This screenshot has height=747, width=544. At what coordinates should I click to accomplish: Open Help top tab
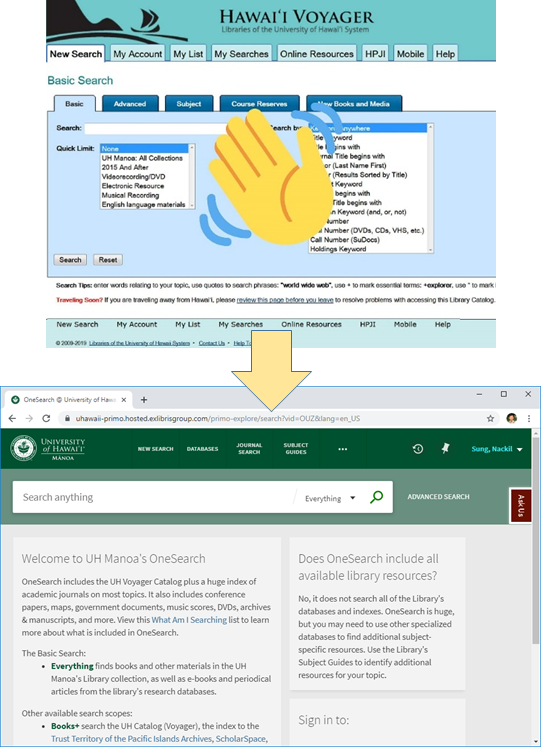point(445,54)
